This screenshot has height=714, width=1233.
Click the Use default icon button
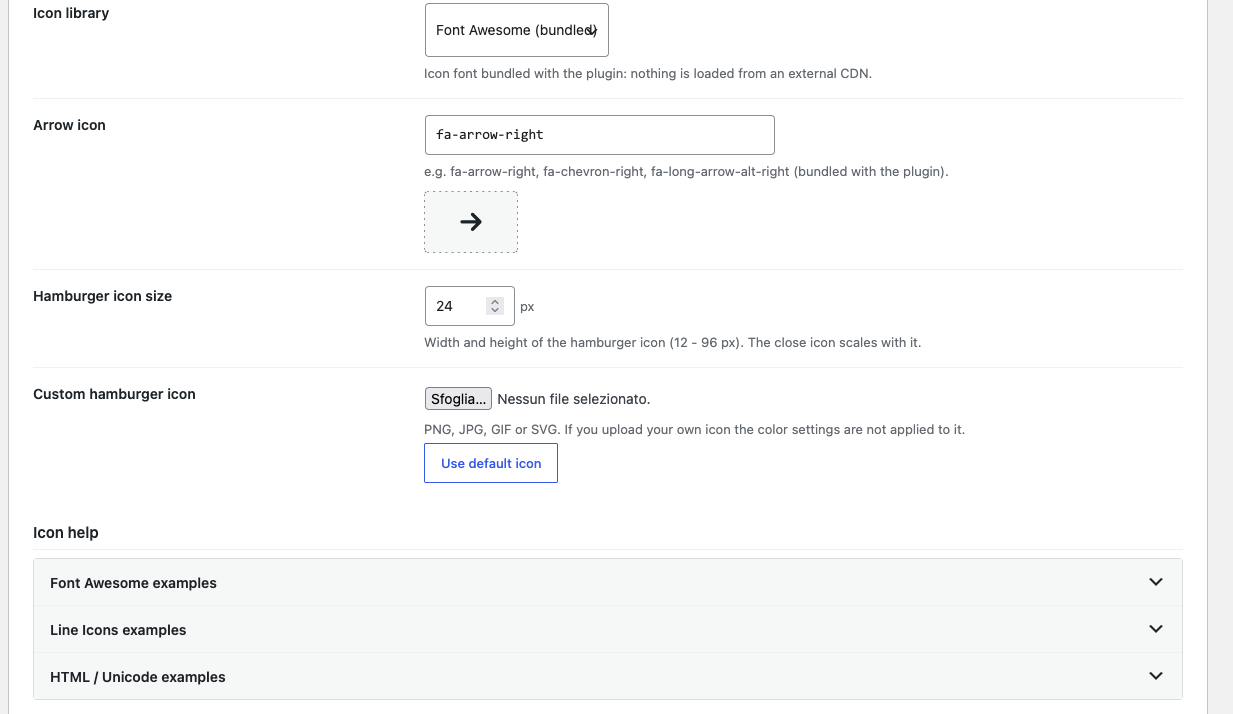[491, 463]
